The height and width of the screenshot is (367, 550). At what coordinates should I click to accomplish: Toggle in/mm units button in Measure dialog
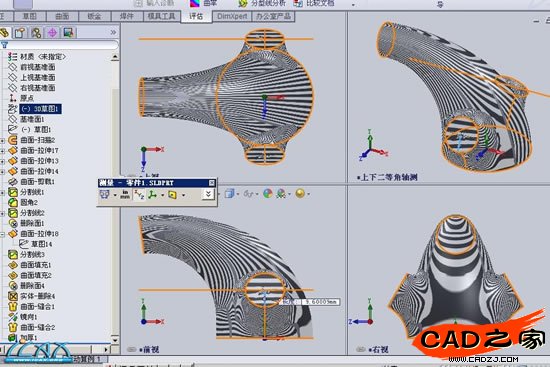(125, 194)
